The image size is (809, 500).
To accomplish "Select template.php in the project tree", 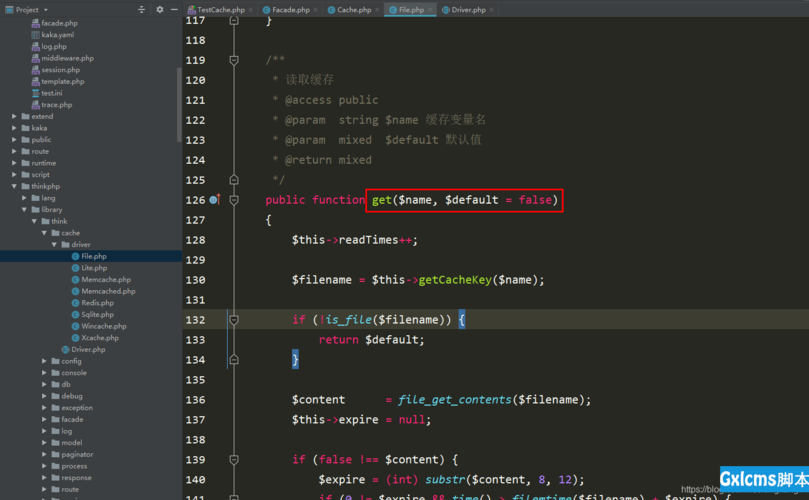I will (62, 82).
